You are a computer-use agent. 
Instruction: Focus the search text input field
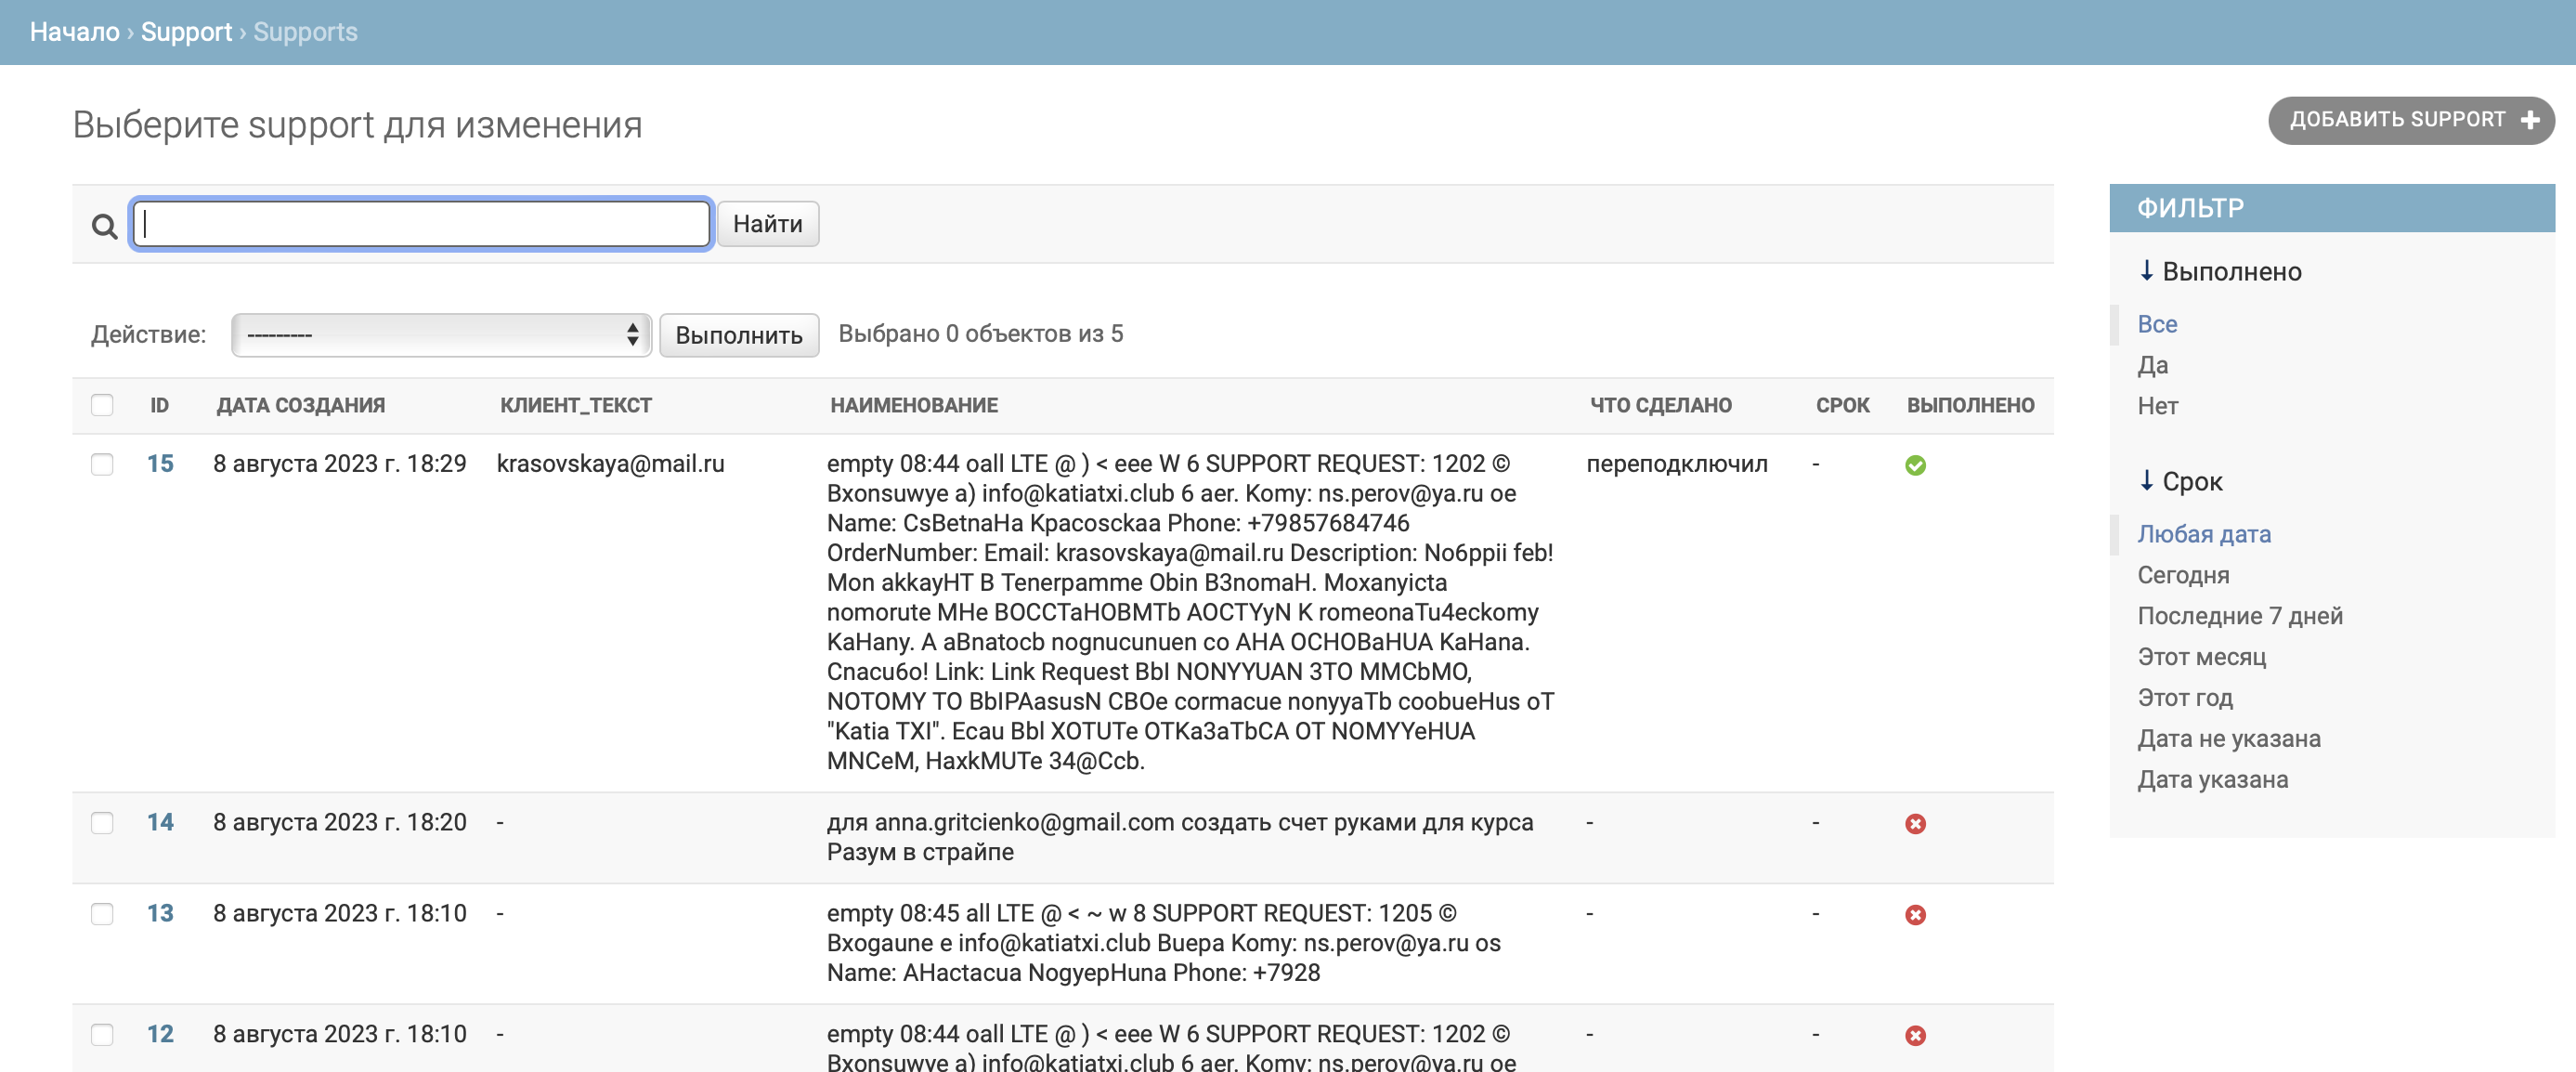(421, 224)
